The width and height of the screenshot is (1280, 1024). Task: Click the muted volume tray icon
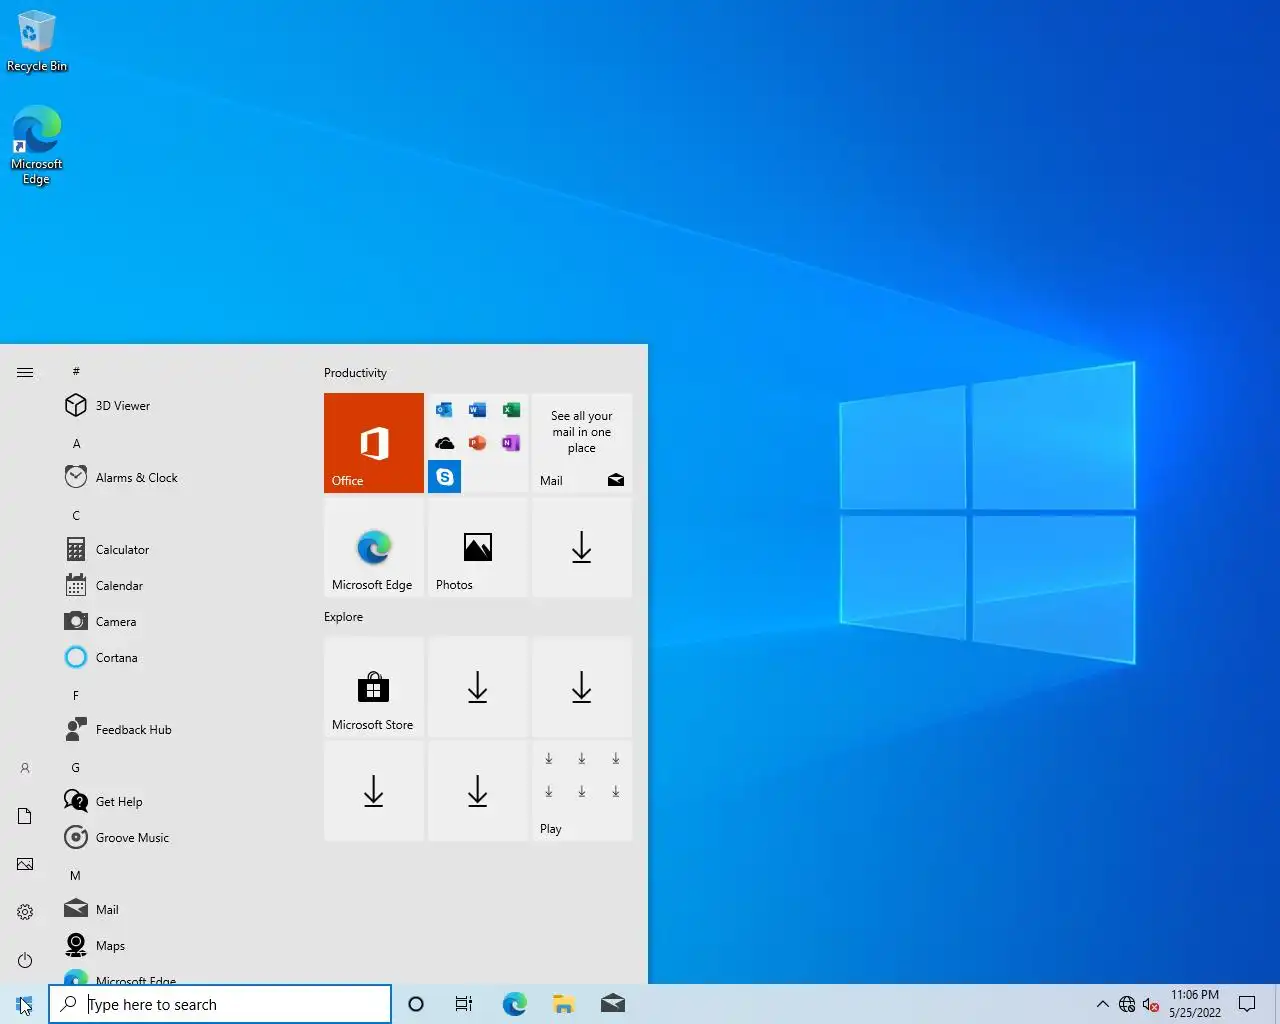pyautogui.click(x=1150, y=1004)
